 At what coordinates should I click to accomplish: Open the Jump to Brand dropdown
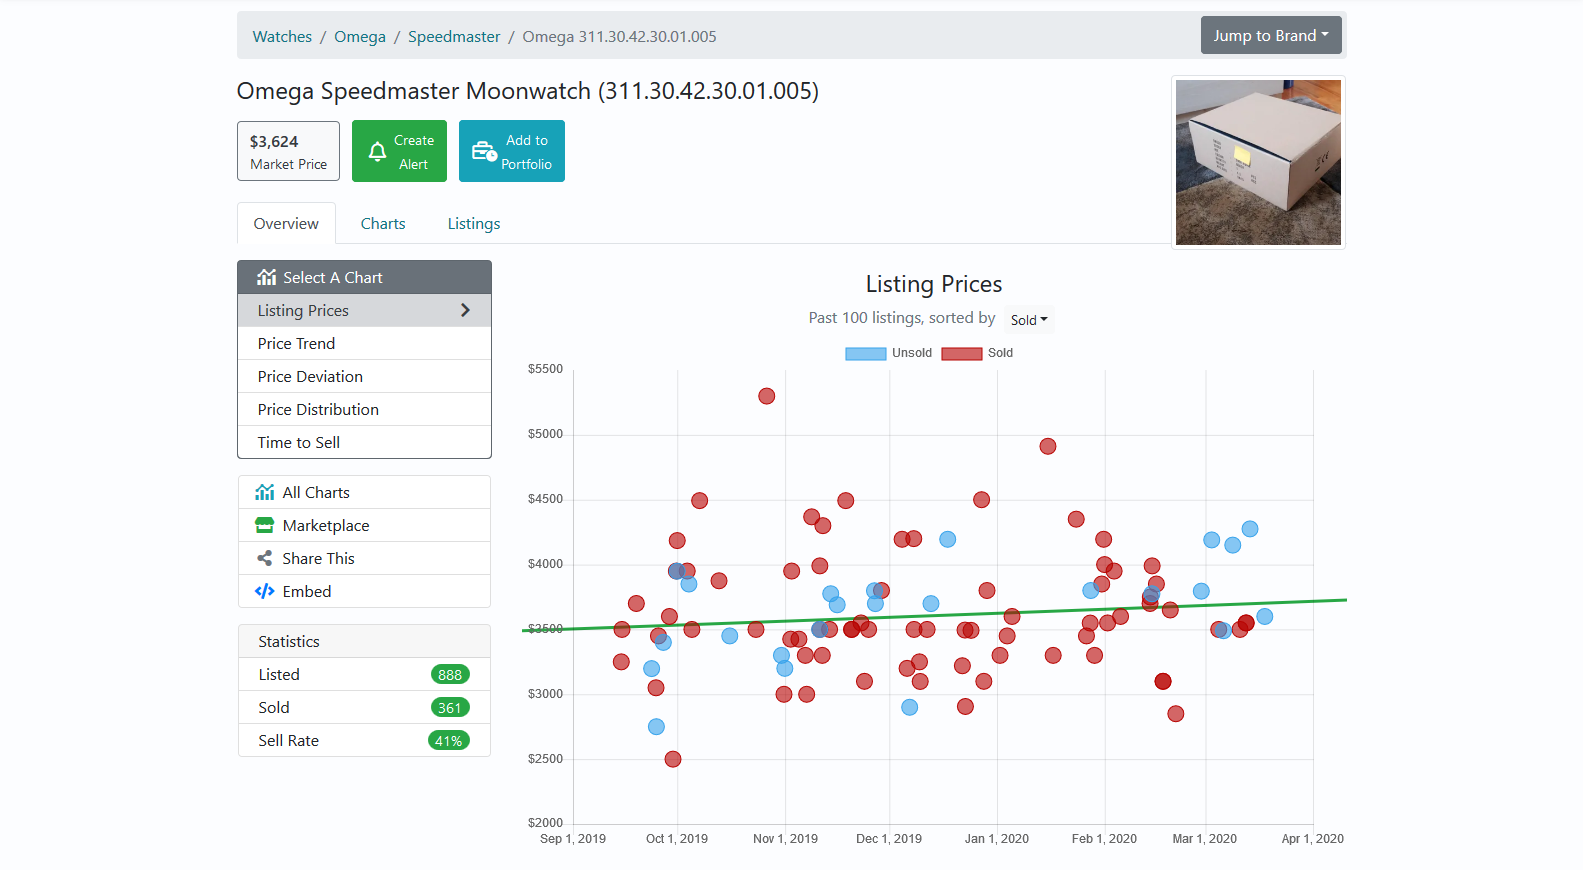[1271, 35]
